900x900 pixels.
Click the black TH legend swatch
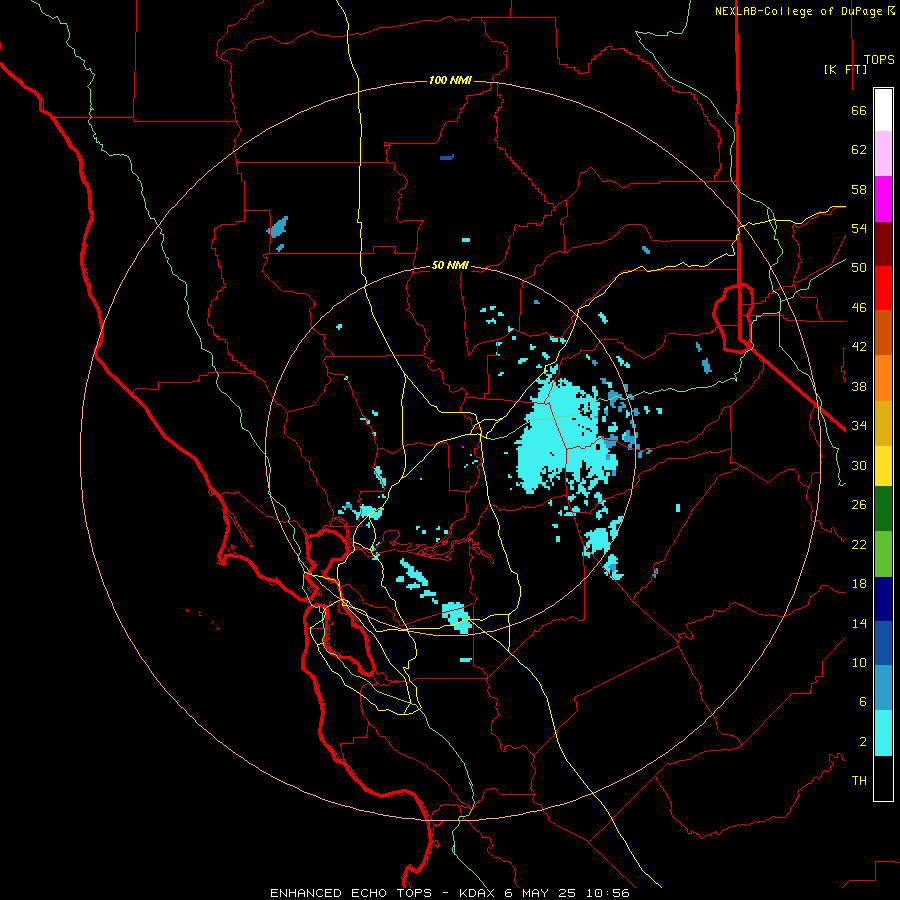tap(883, 778)
